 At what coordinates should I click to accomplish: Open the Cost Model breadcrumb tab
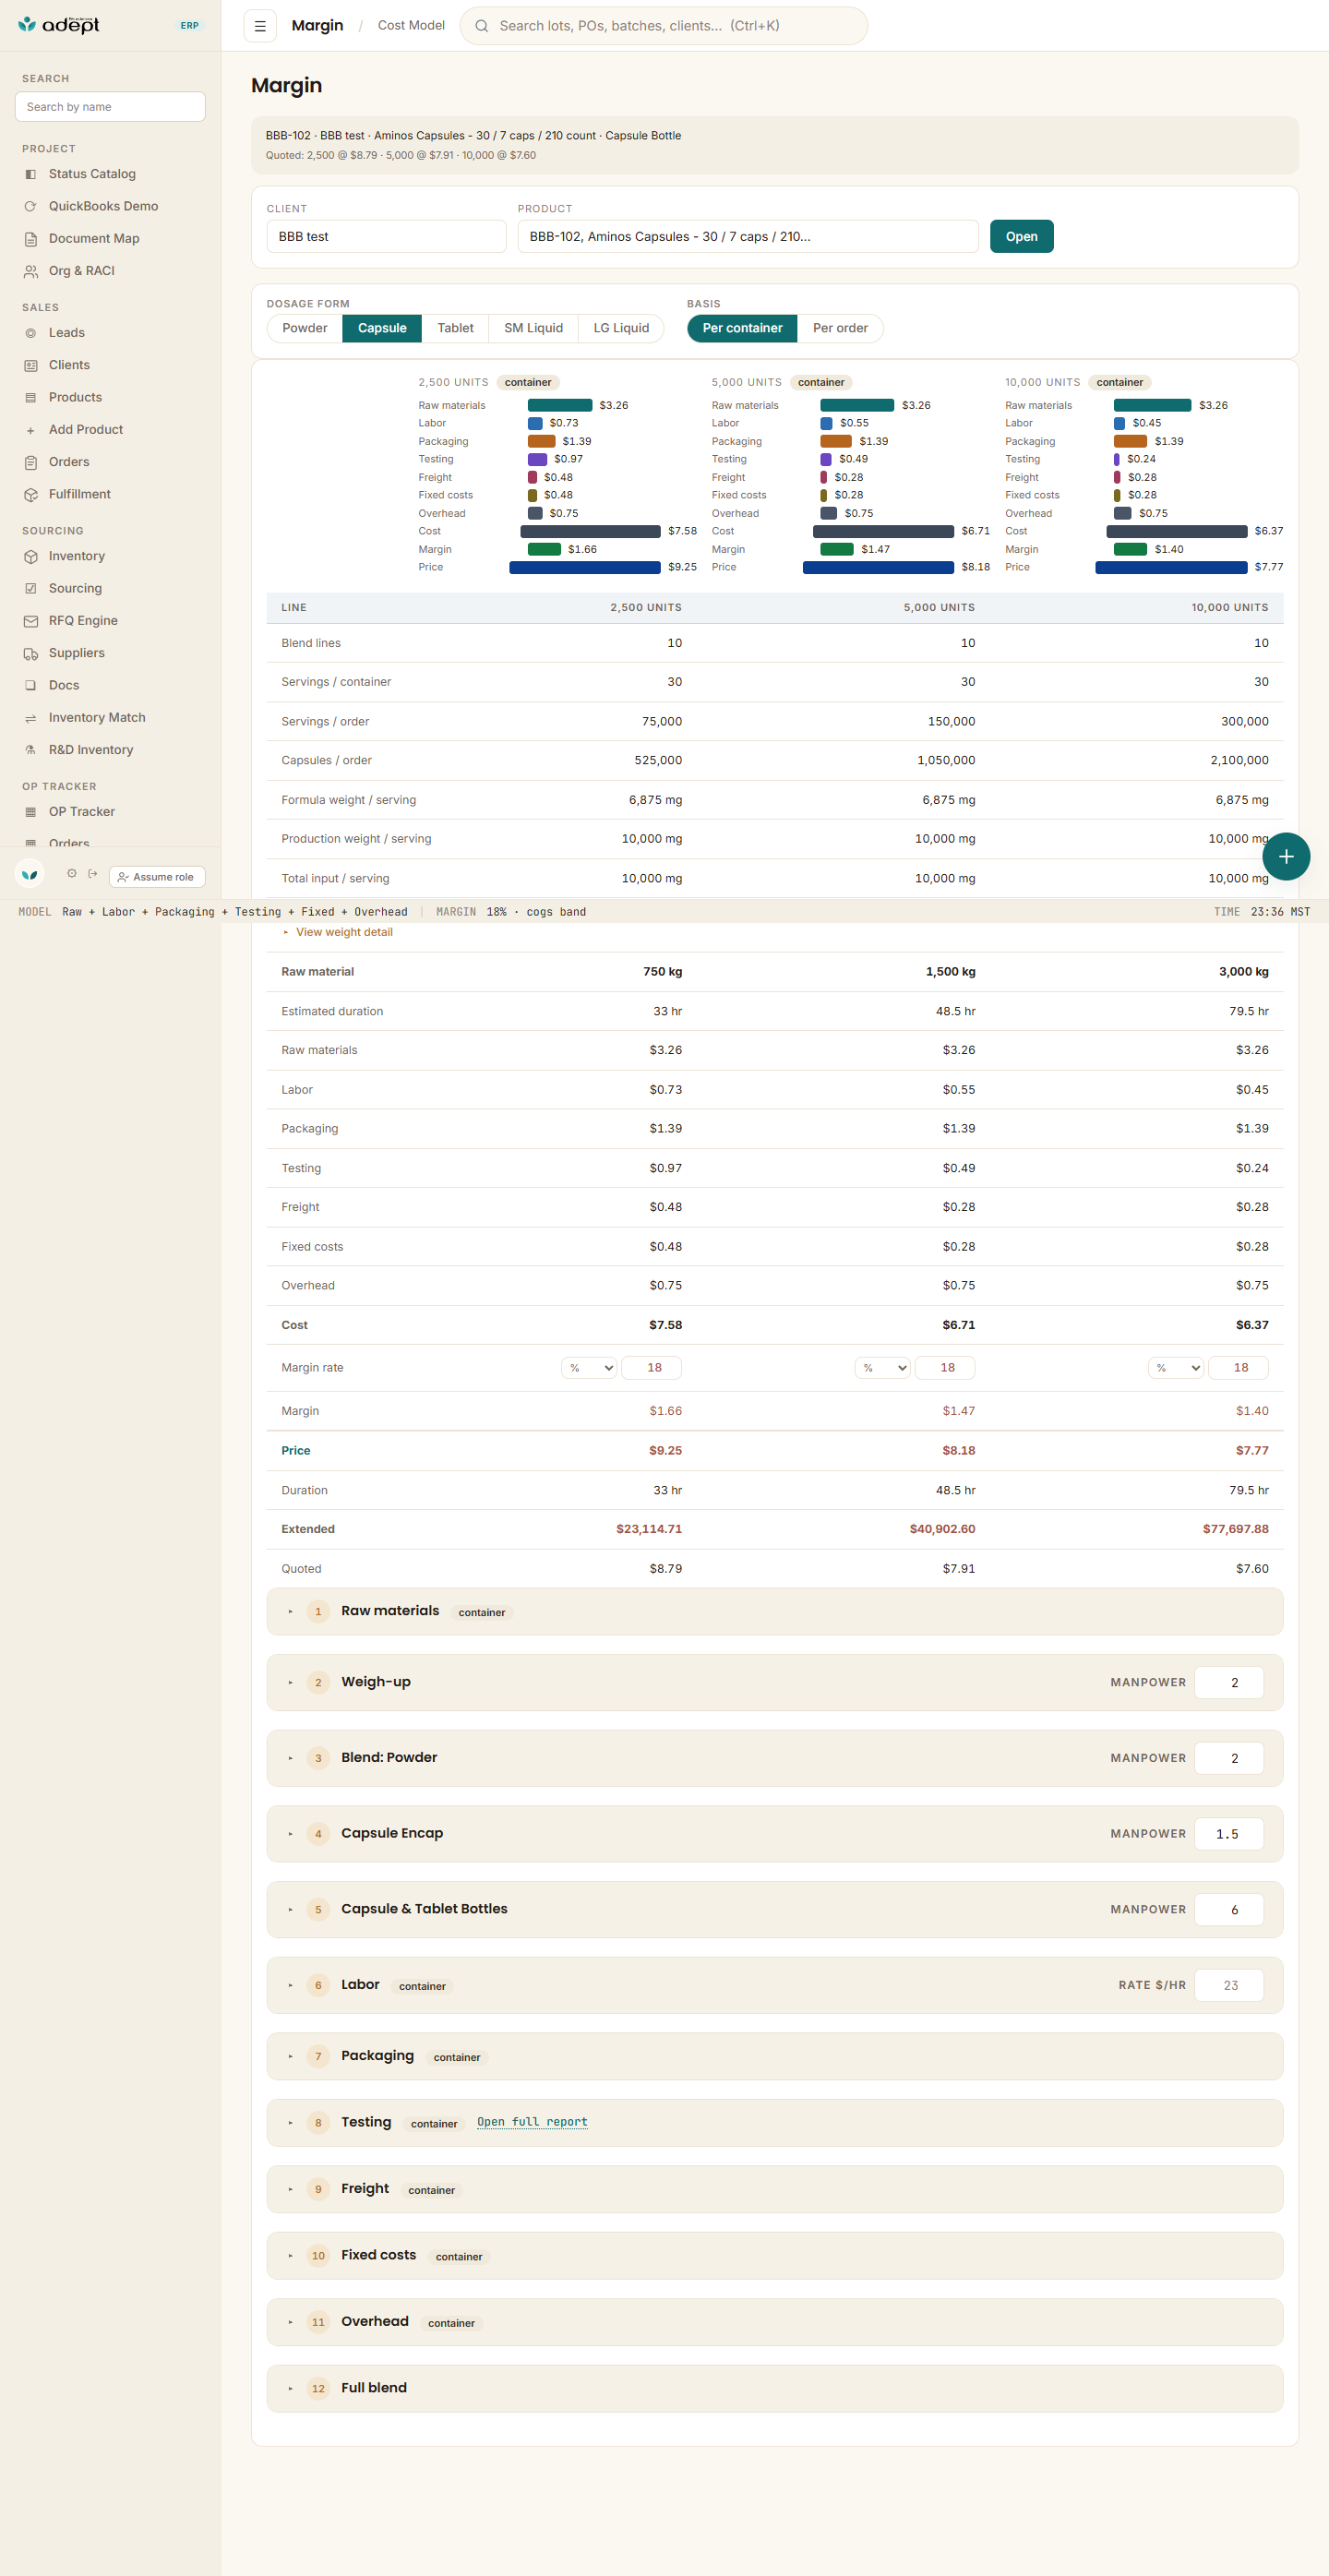pyautogui.click(x=411, y=26)
